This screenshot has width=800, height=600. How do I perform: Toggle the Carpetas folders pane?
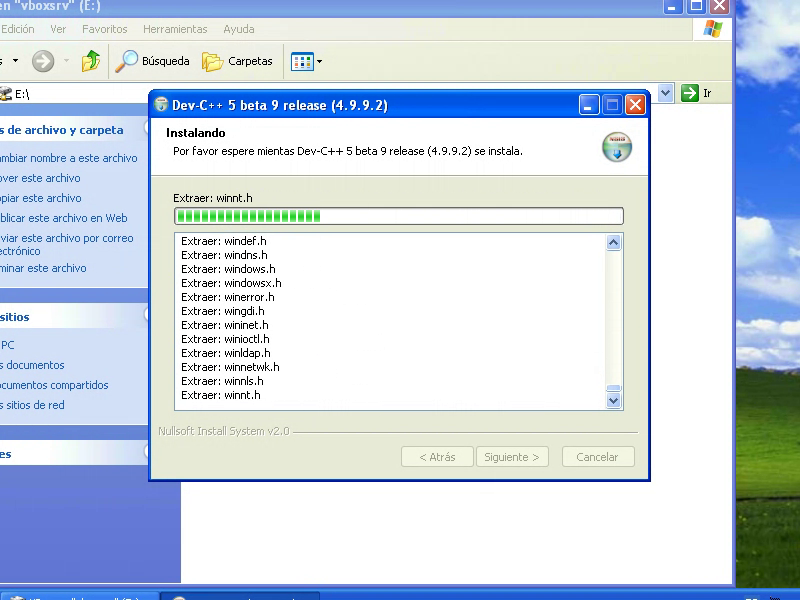point(237,61)
